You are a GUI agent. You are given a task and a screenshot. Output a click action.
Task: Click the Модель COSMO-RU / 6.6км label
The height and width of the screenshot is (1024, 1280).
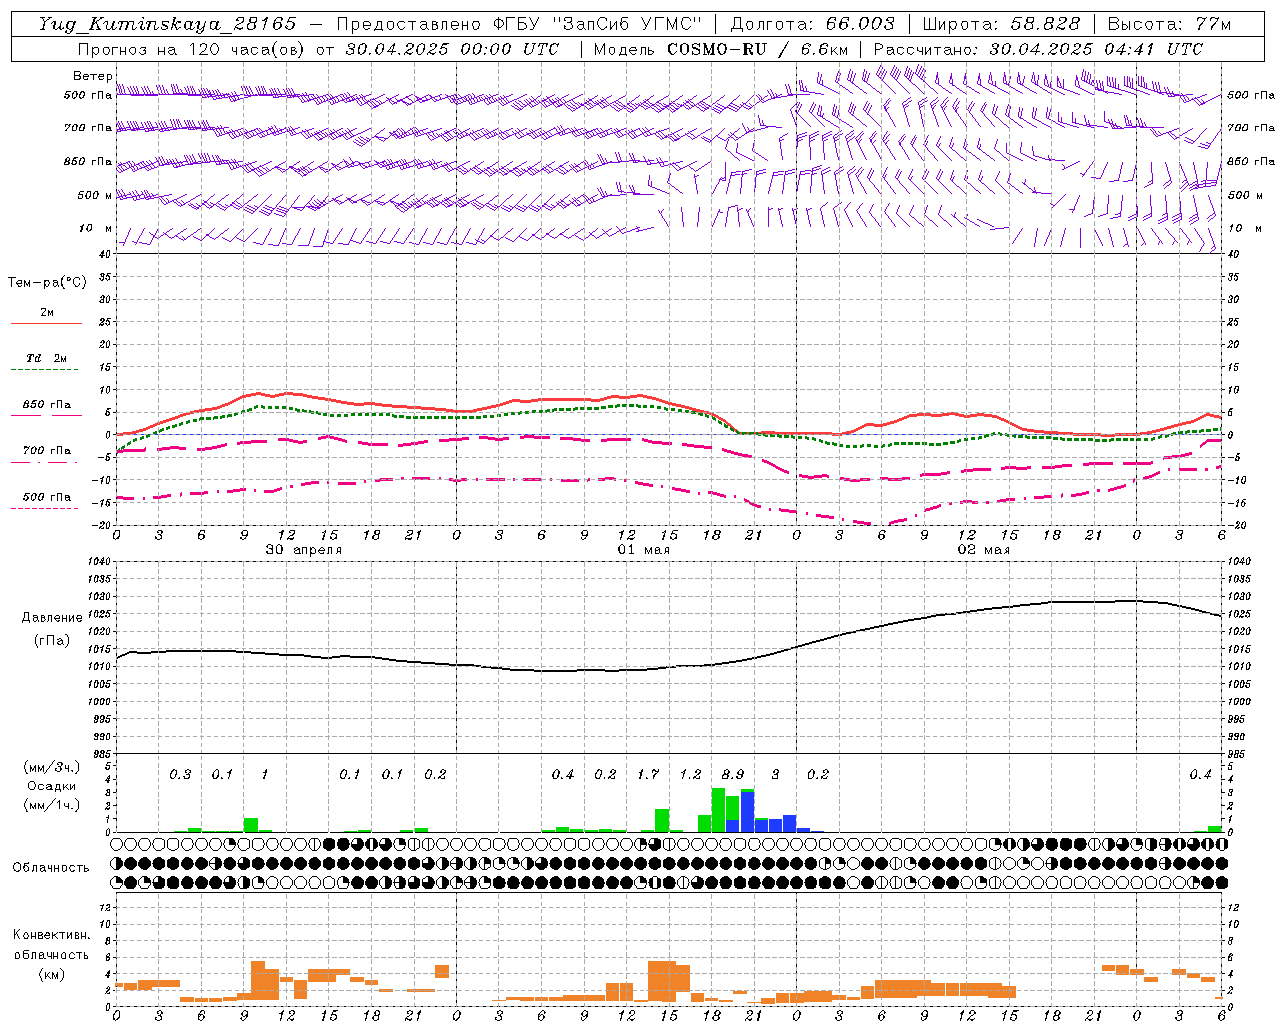click(x=721, y=49)
